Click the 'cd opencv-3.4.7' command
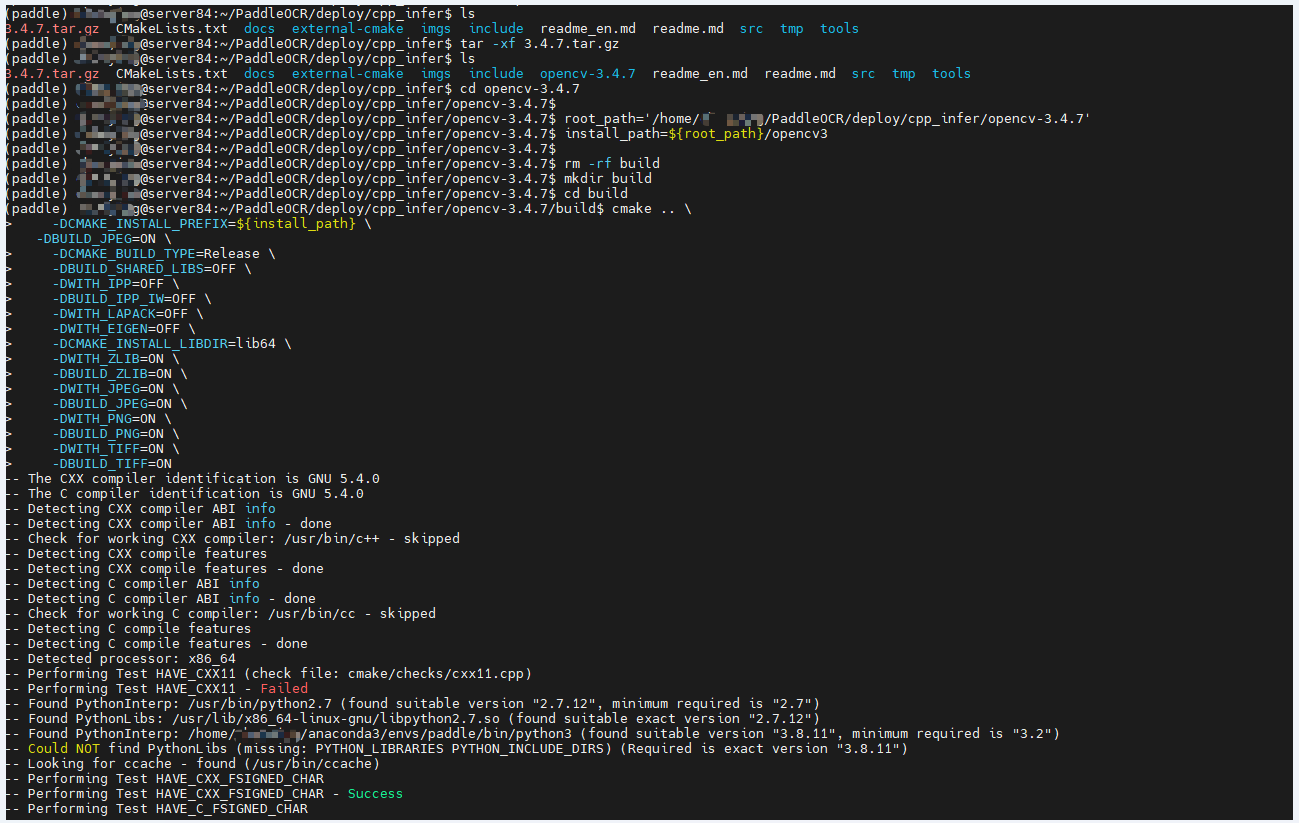The height and width of the screenshot is (823, 1299). (522, 89)
